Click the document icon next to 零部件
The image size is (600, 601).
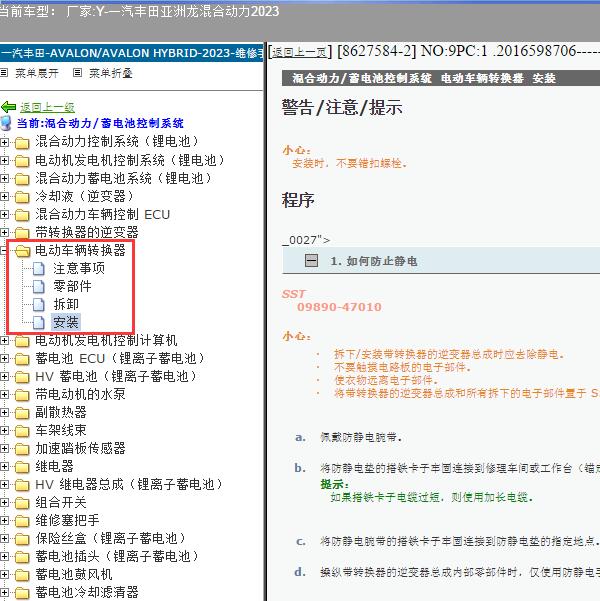pos(38,287)
